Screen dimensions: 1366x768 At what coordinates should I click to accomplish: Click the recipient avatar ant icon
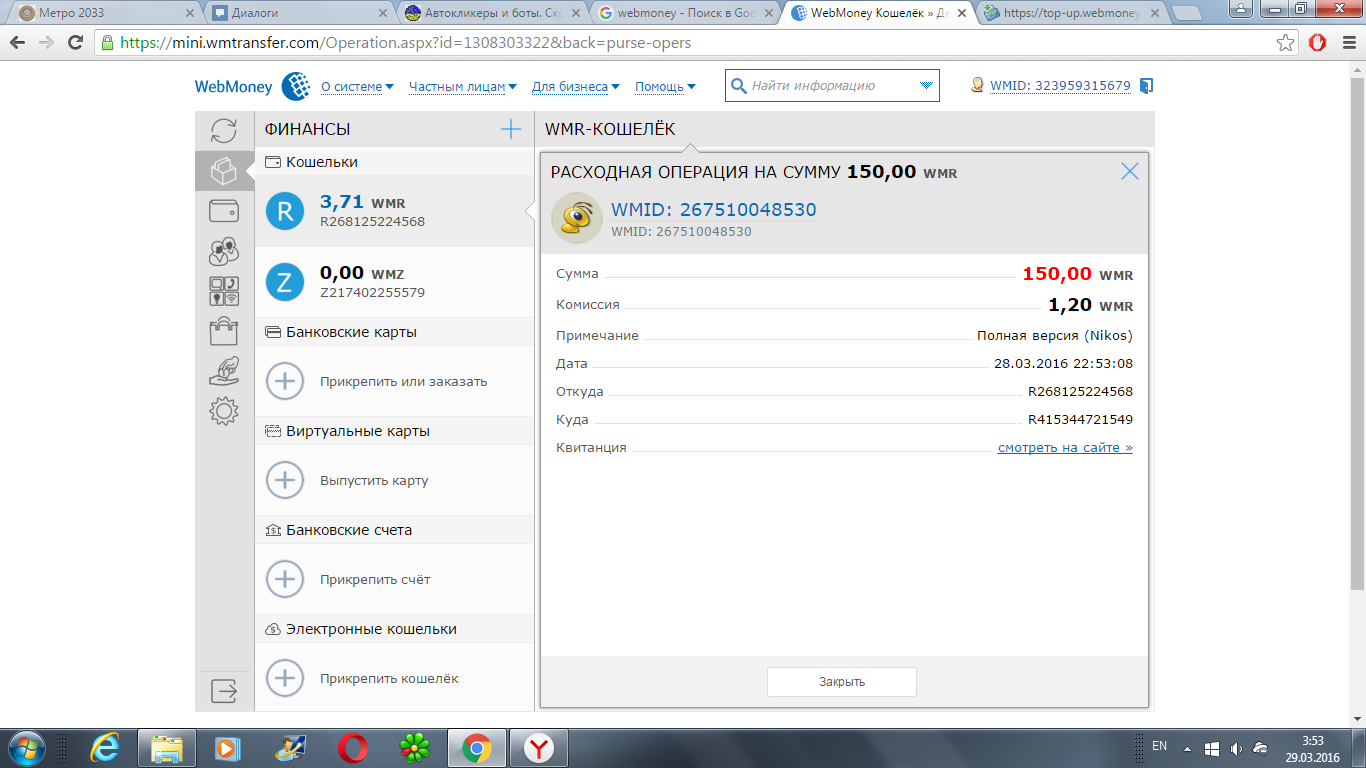577,218
